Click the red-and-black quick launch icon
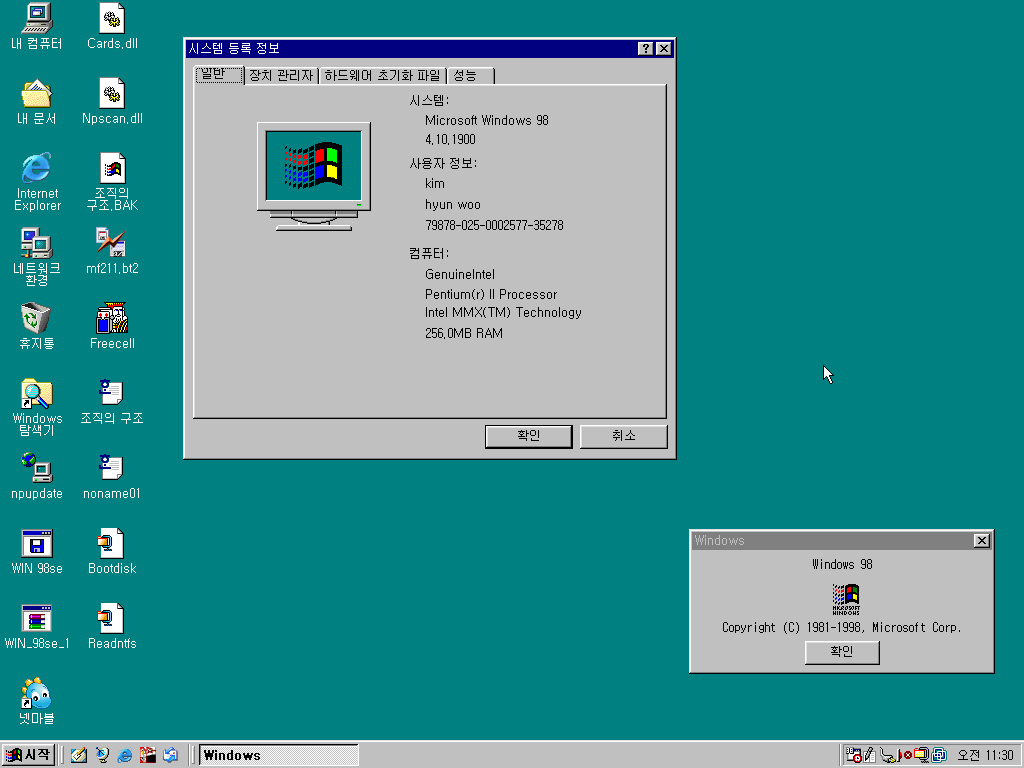This screenshot has width=1024, height=768. point(148,755)
